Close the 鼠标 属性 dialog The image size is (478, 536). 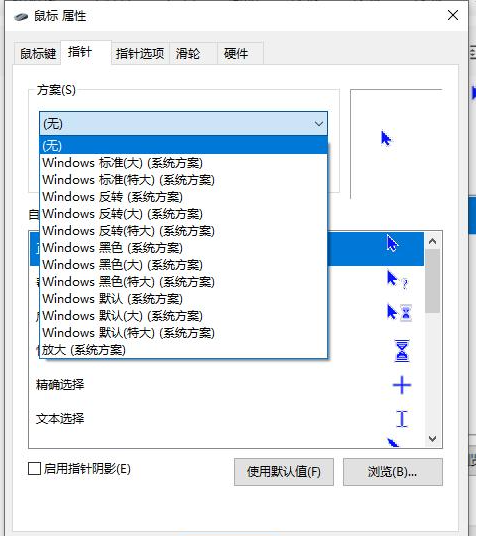tap(453, 15)
